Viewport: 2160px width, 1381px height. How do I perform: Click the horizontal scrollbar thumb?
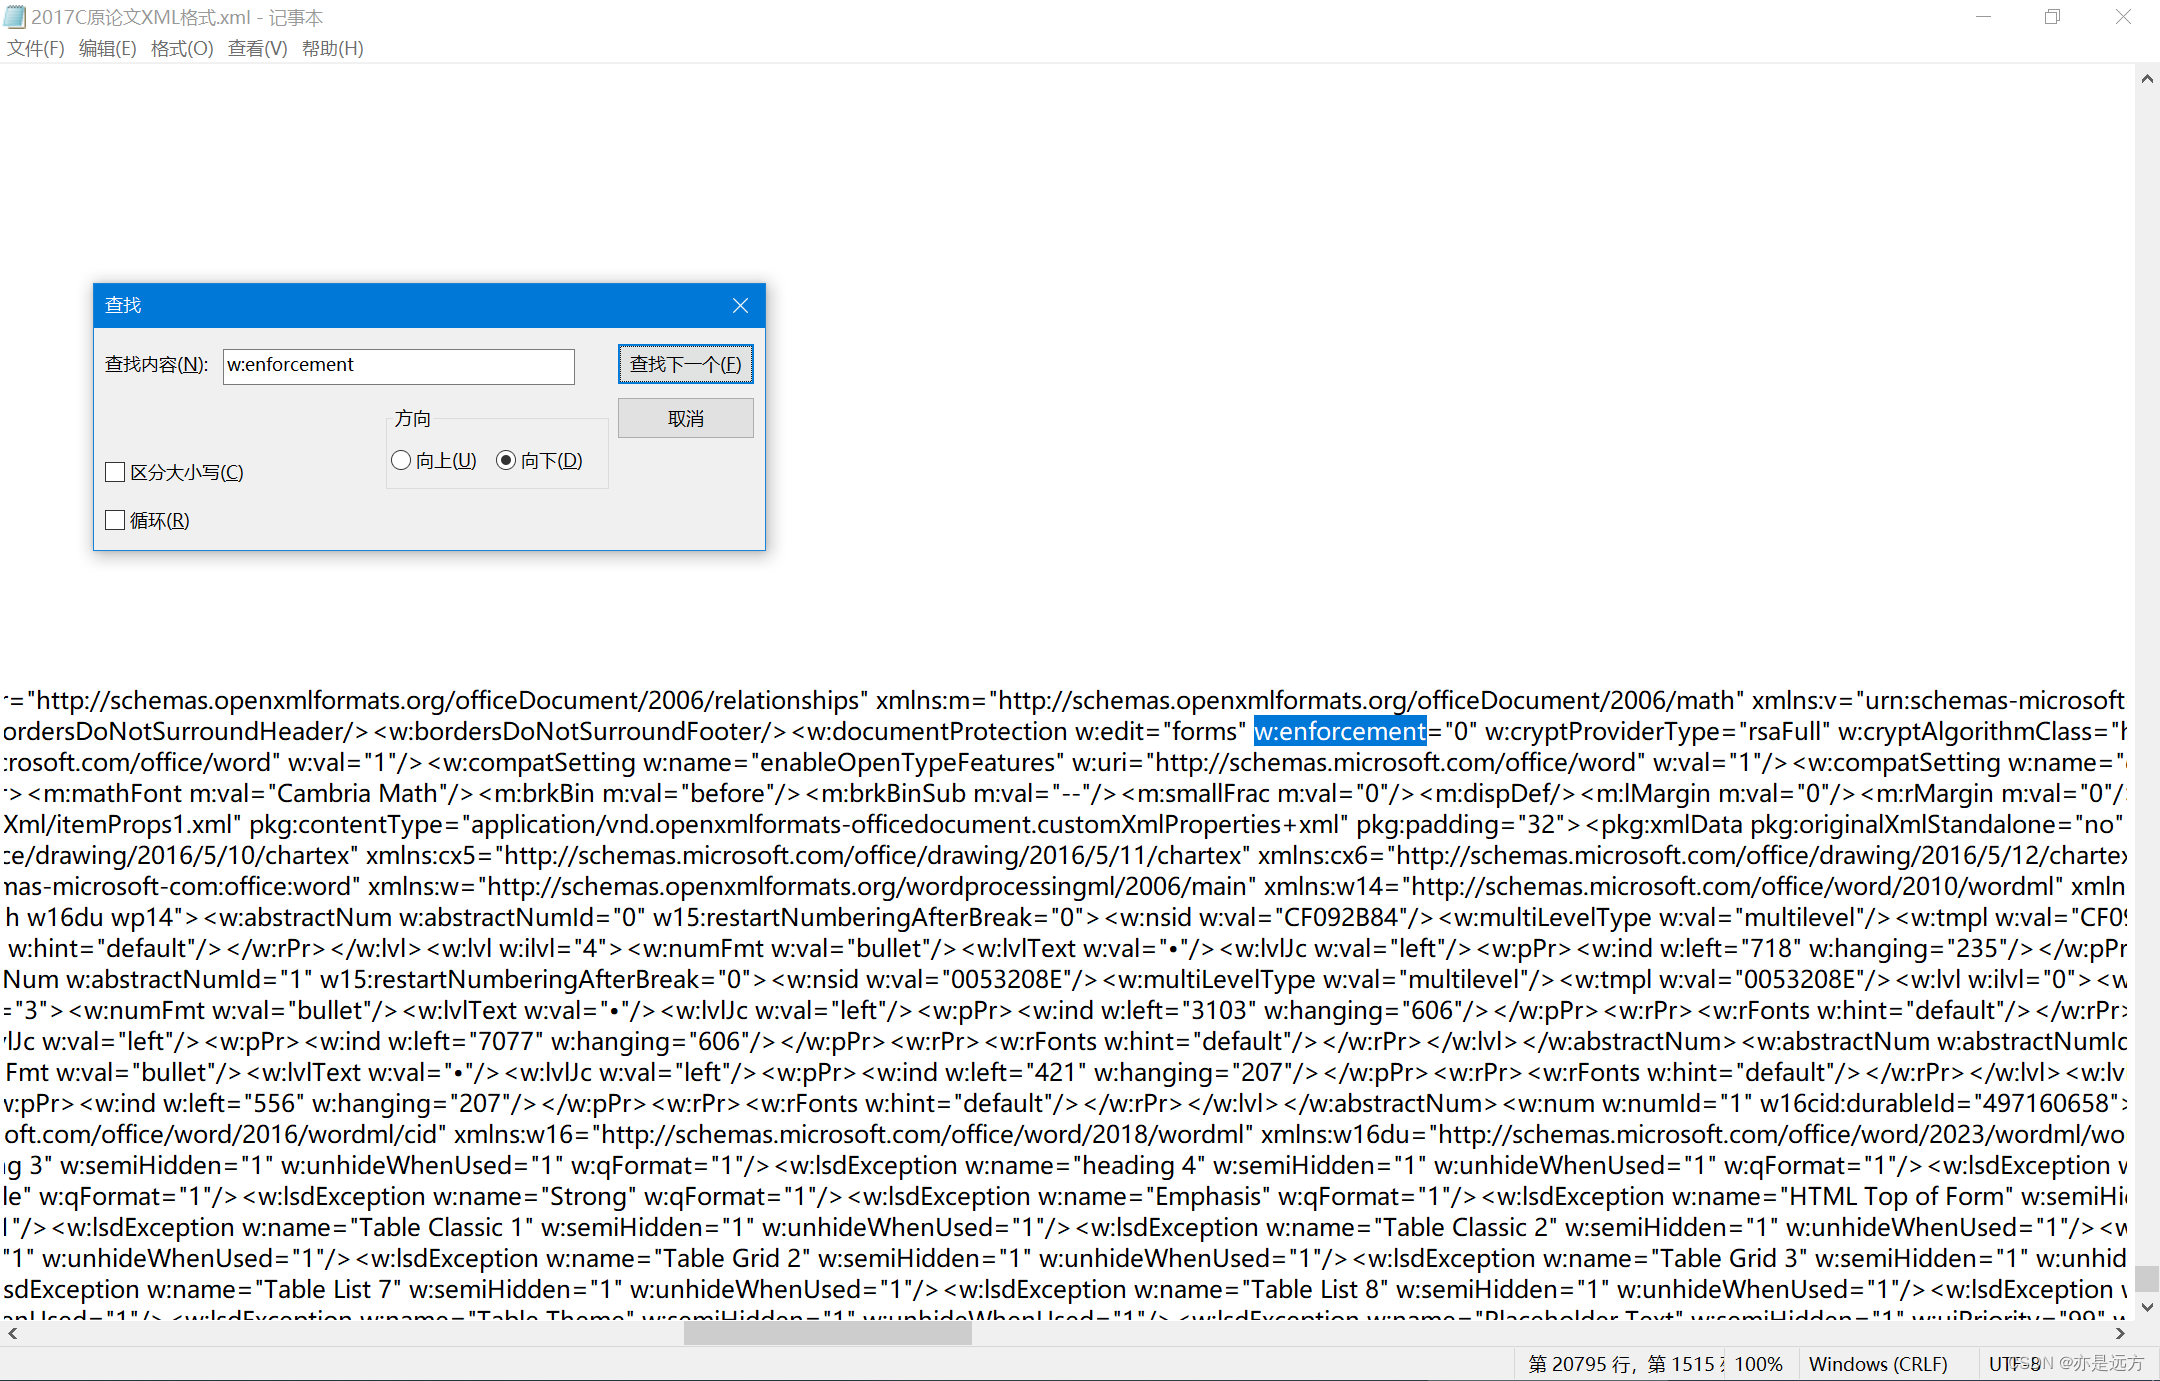(x=827, y=1333)
